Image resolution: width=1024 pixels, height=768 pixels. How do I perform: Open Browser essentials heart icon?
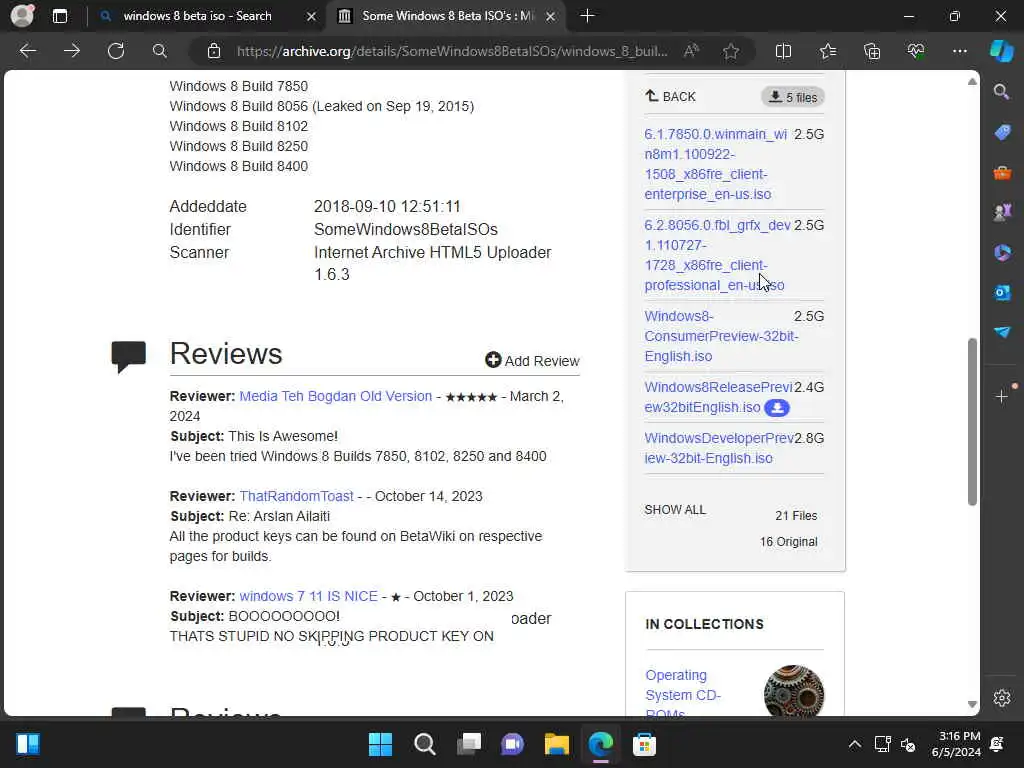tap(916, 51)
